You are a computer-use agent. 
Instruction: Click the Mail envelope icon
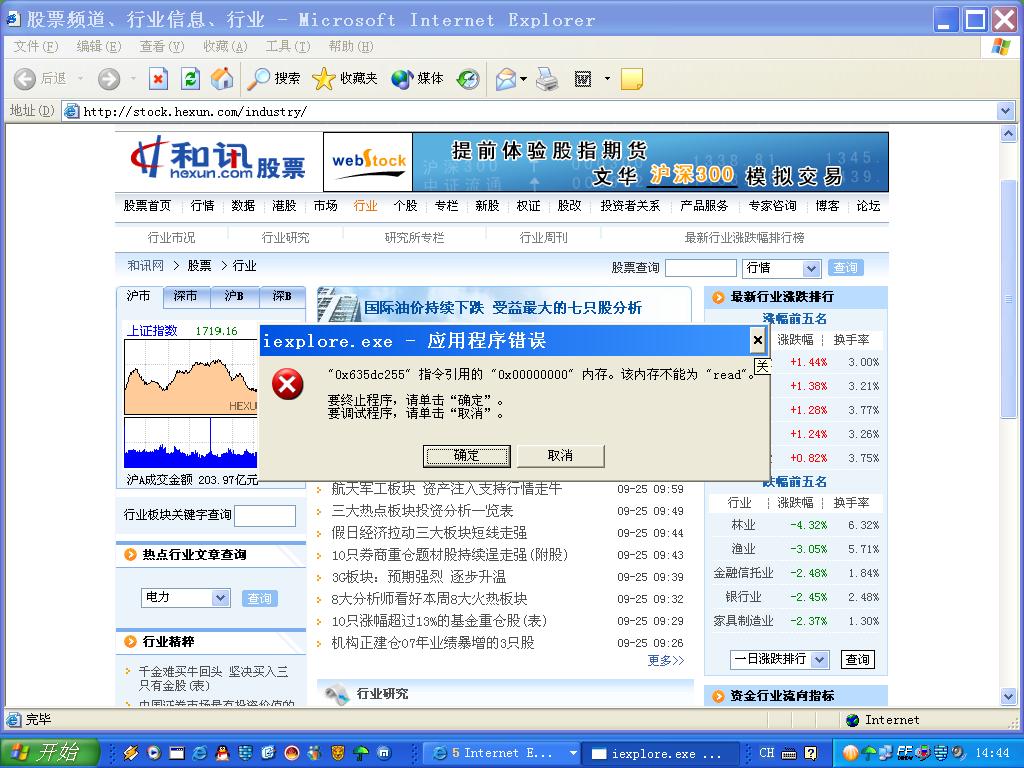(506, 79)
